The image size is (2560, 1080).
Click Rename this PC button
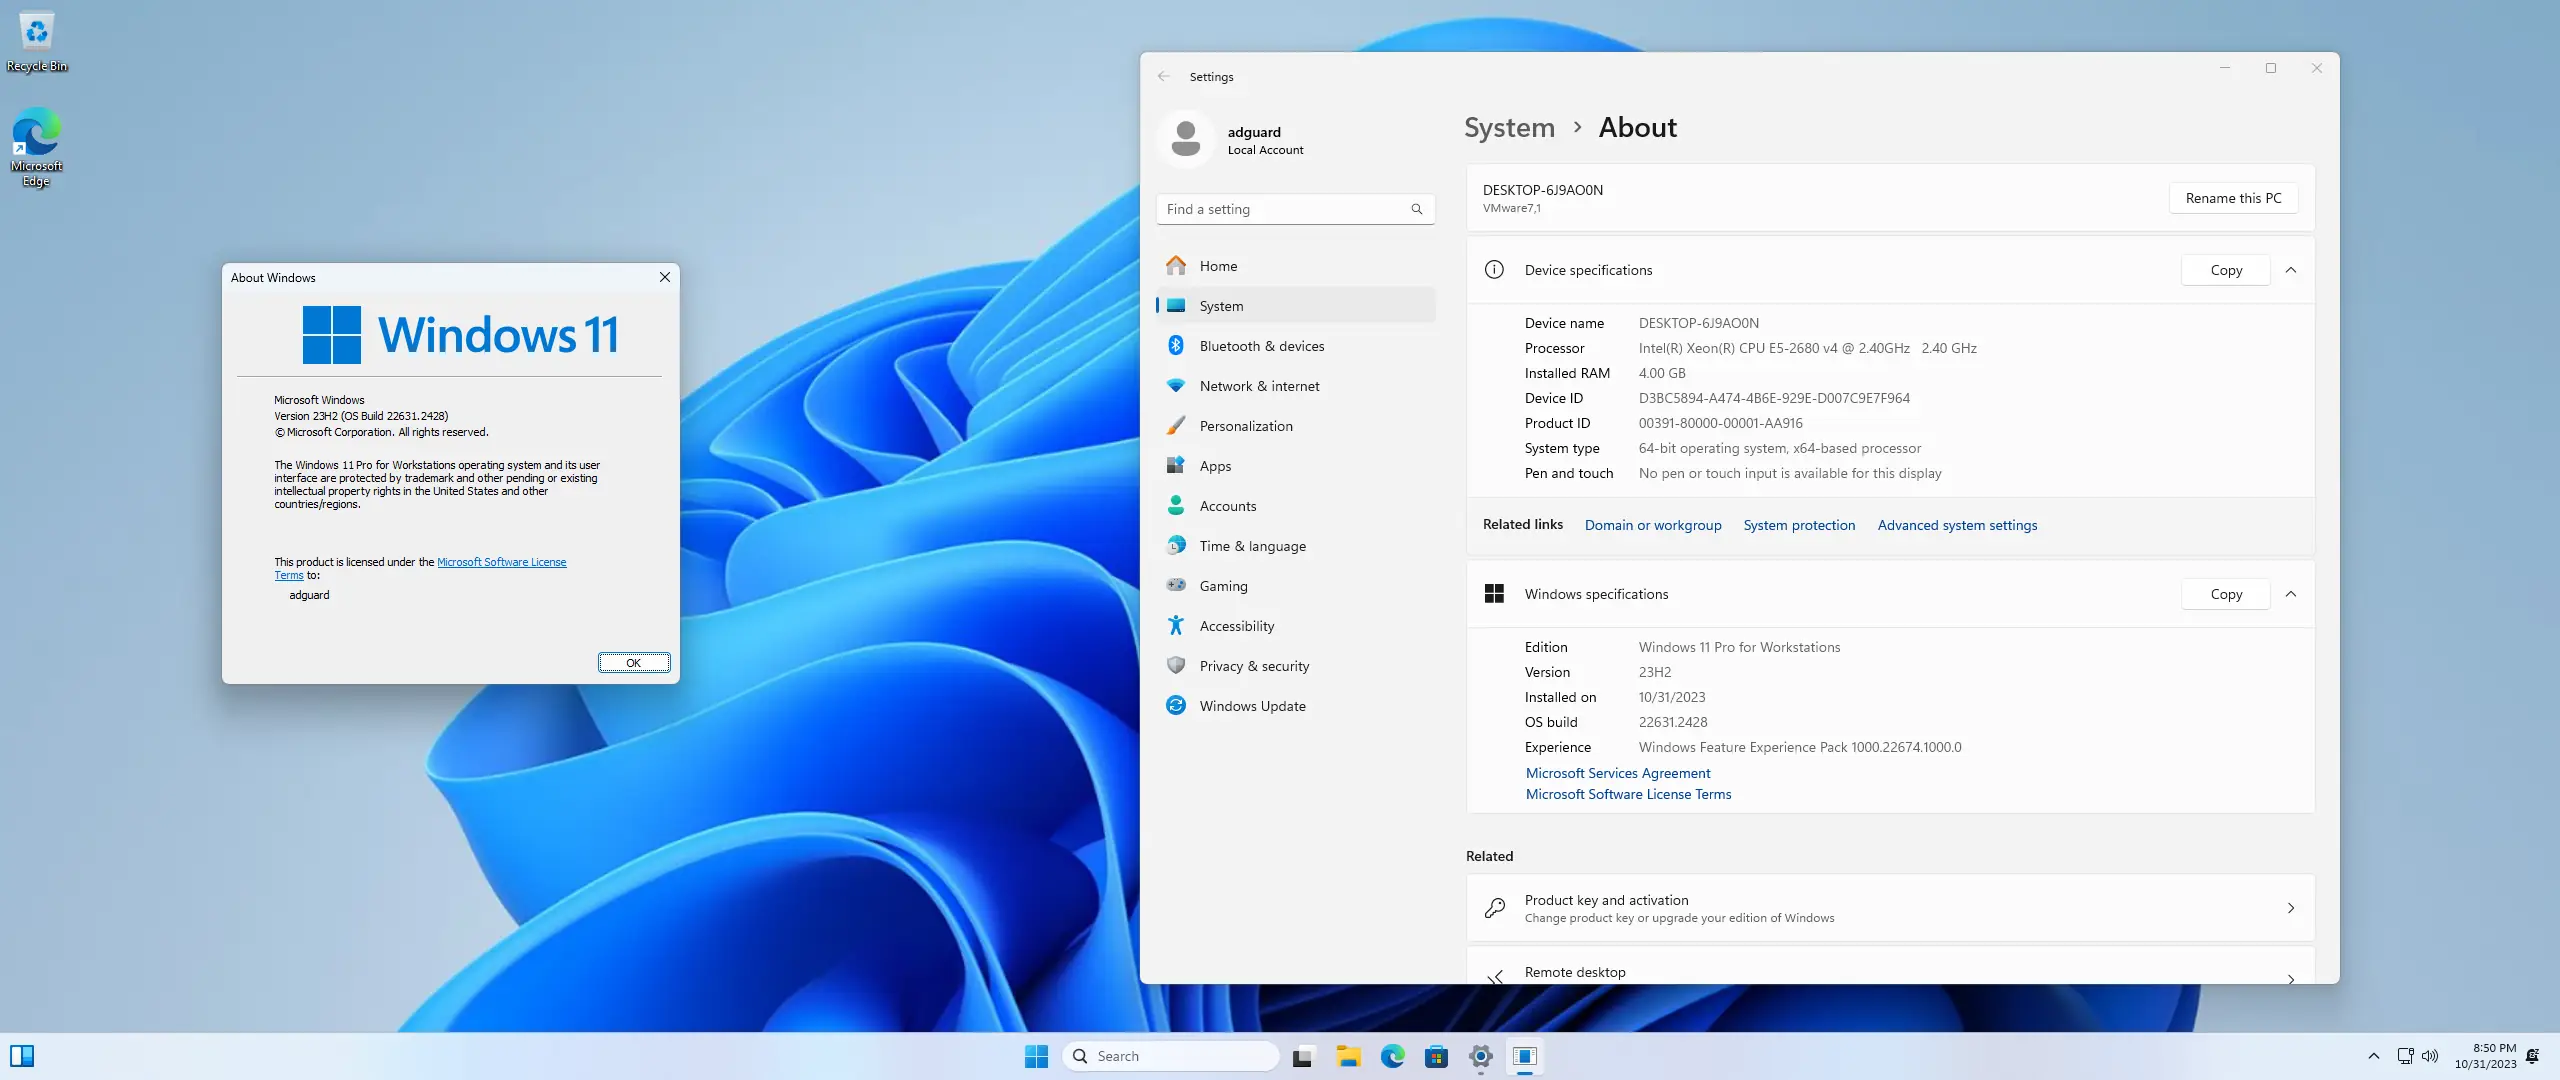click(x=2233, y=198)
